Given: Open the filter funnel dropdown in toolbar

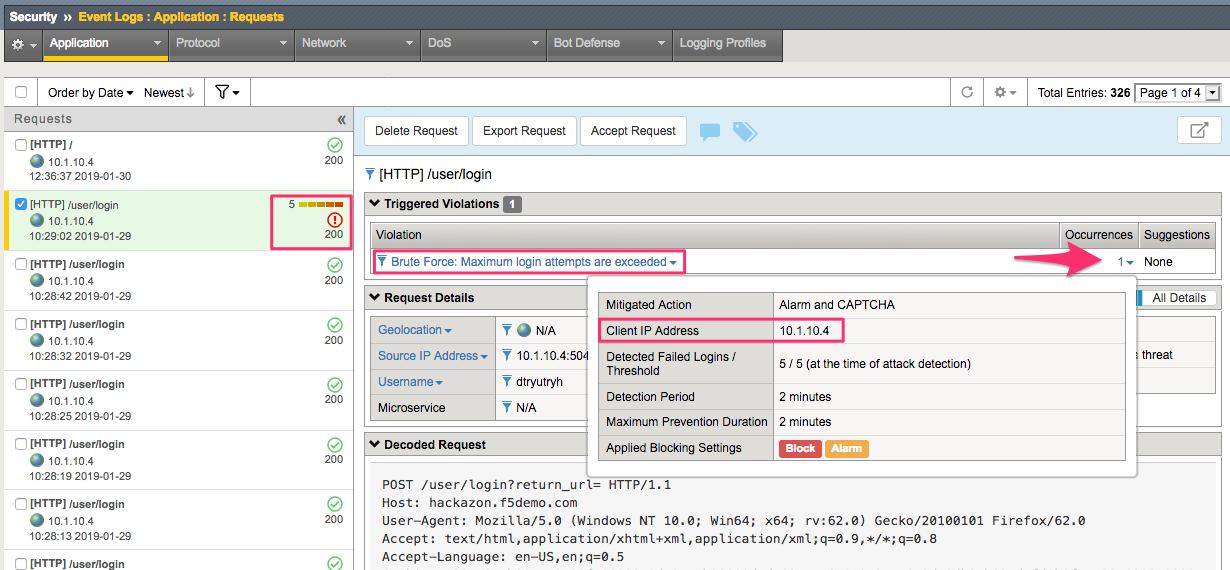Looking at the screenshot, I should click(228, 92).
